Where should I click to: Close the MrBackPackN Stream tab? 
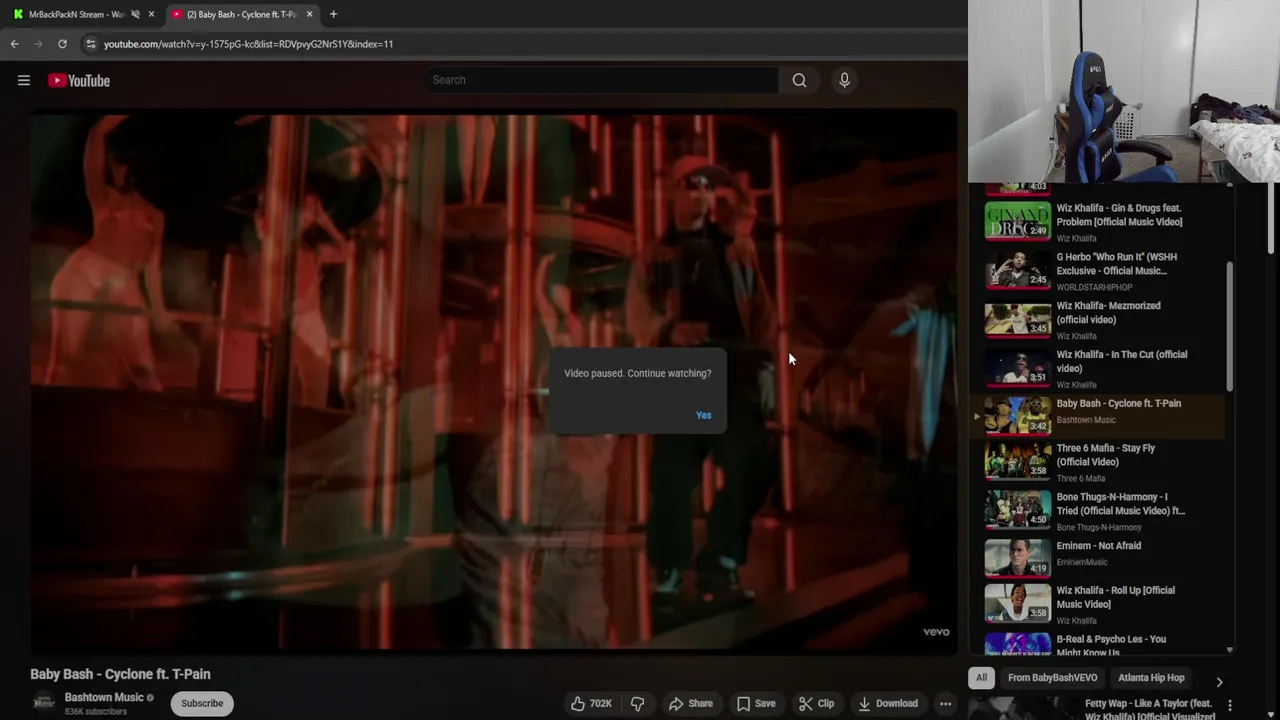pos(152,14)
